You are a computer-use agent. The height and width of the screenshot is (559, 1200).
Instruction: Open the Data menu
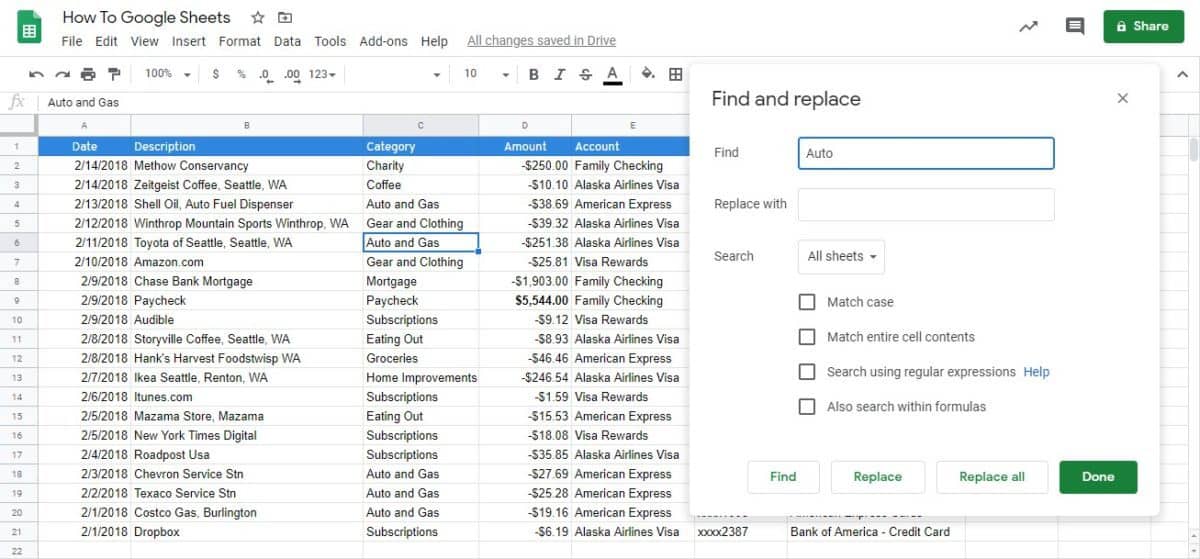[287, 41]
